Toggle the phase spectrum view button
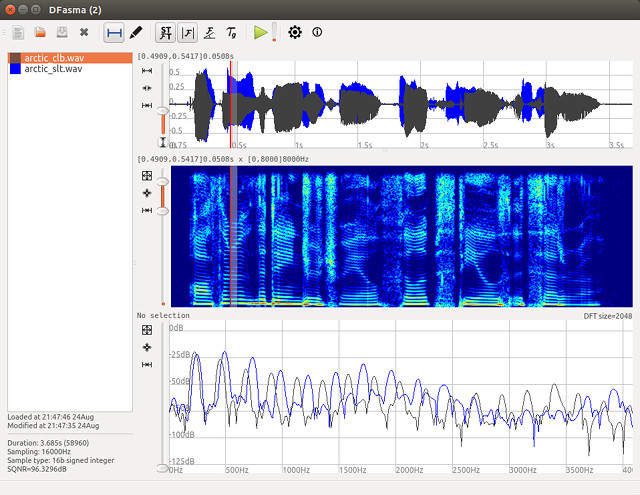This screenshot has width=640, height=495. 210,32
